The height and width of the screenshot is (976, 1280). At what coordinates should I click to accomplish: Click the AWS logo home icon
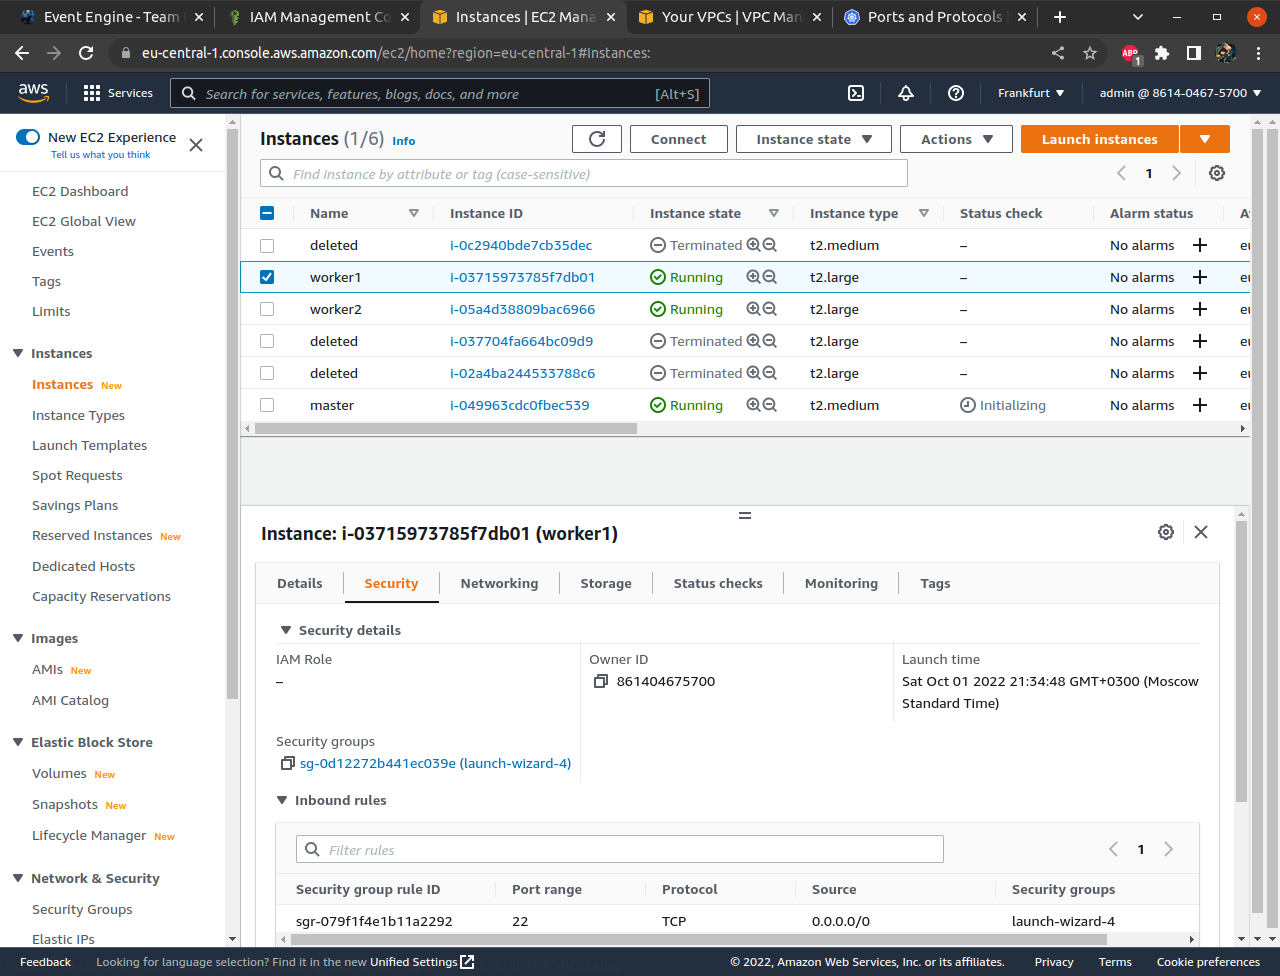coord(33,92)
